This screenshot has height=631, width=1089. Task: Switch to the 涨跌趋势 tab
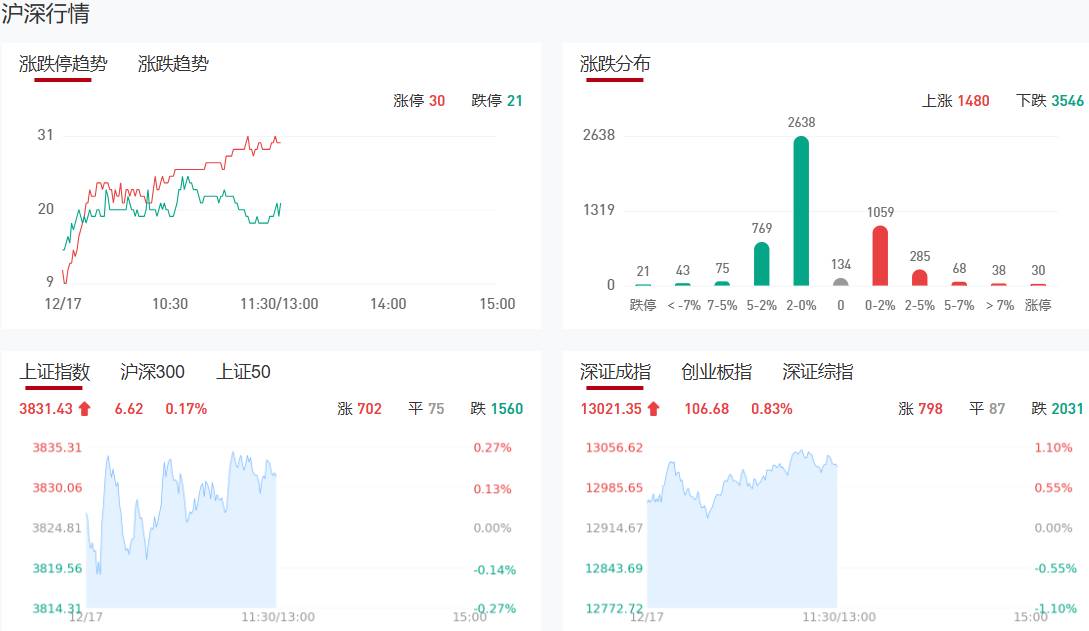click(173, 64)
